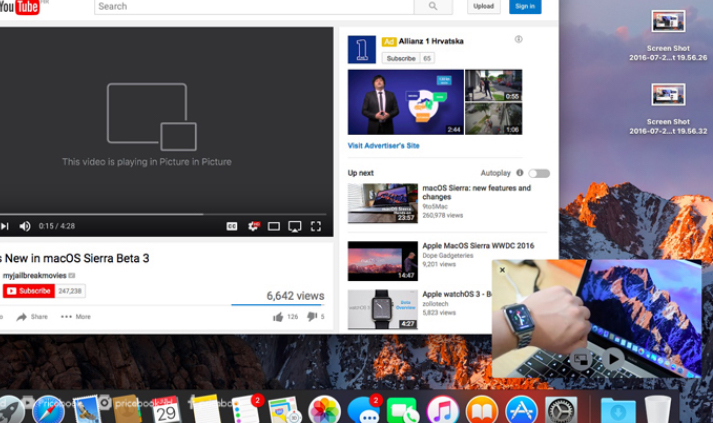Skip to next video in player

tap(5, 226)
